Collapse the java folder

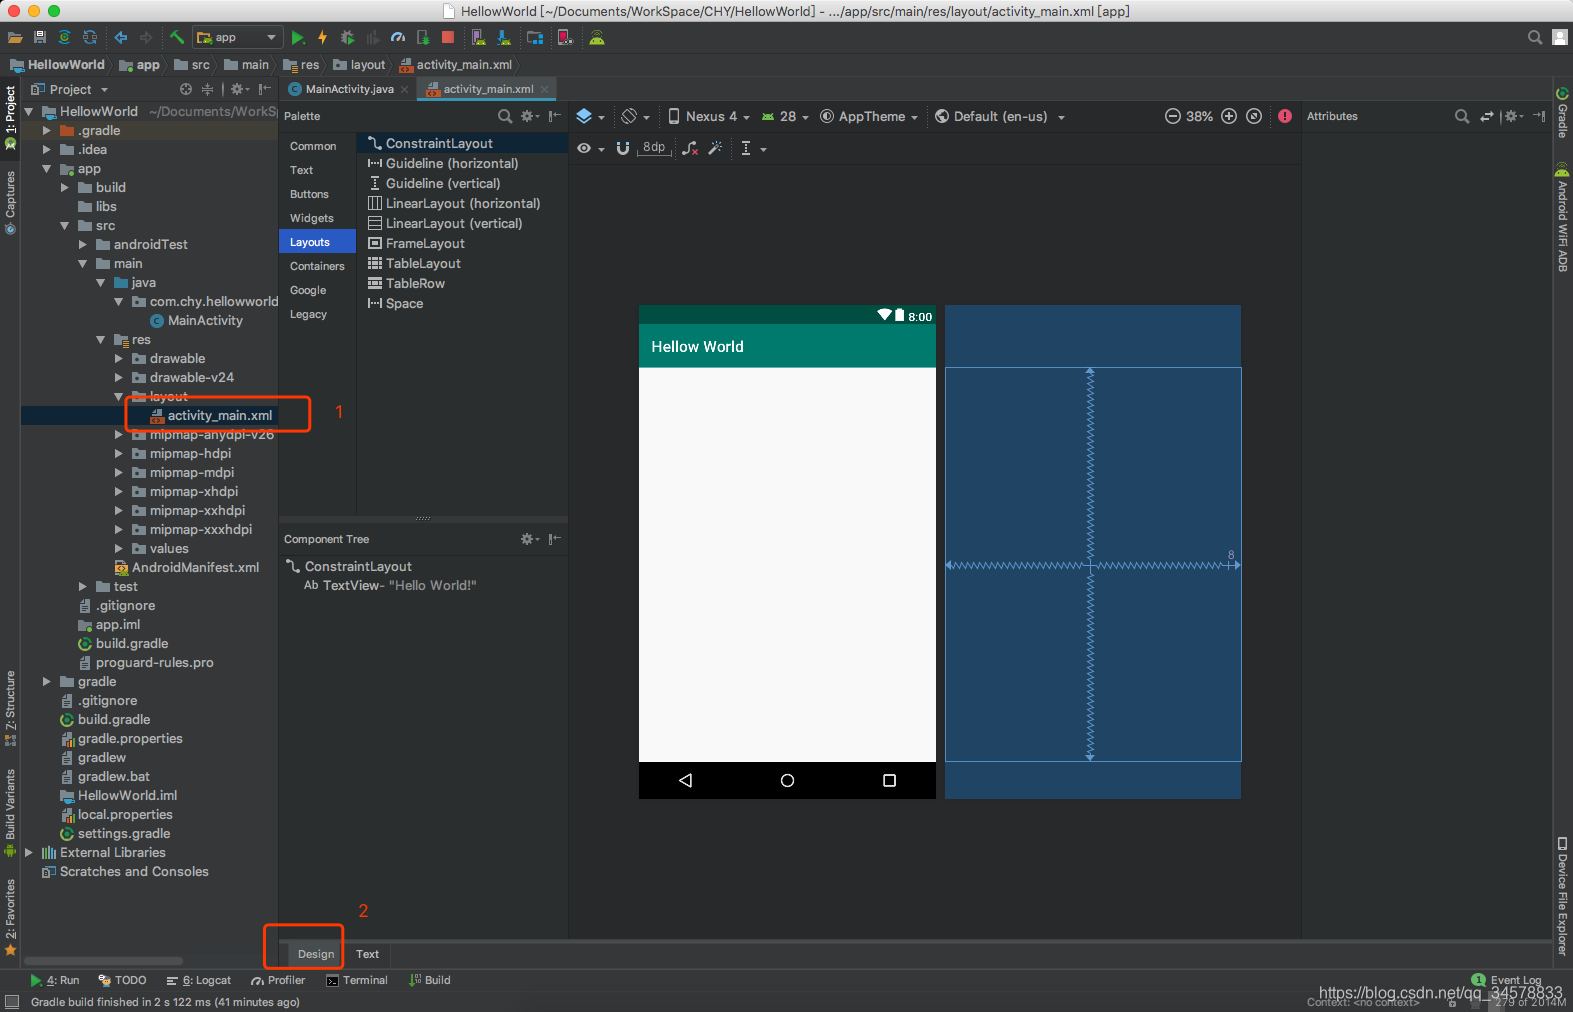click(x=100, y=283)
